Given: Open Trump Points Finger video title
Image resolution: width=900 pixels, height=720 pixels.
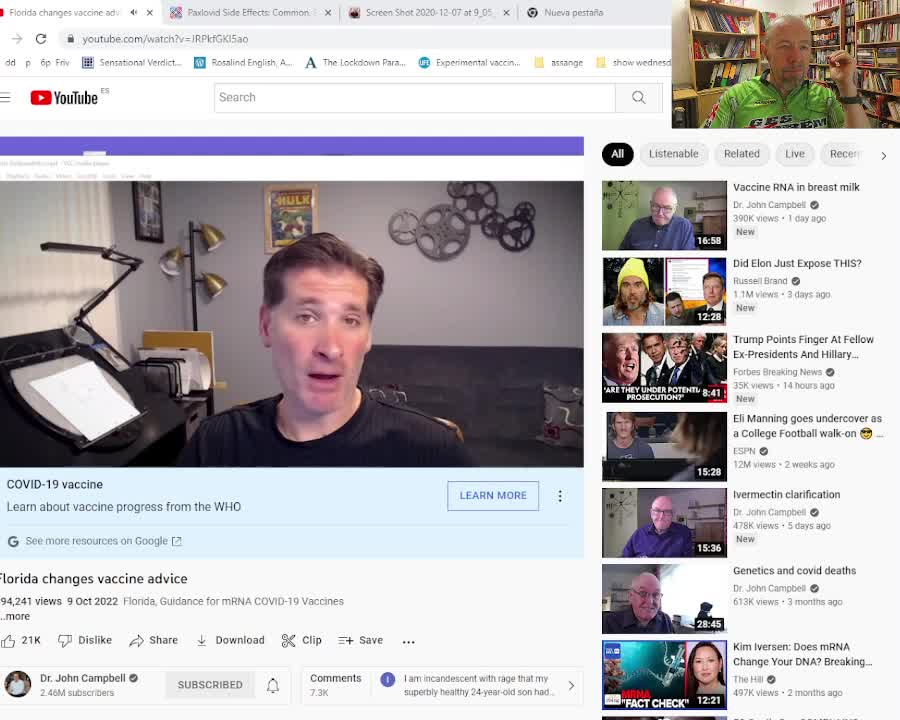Looking at the screenshot, I should click(x=803, y=347).
